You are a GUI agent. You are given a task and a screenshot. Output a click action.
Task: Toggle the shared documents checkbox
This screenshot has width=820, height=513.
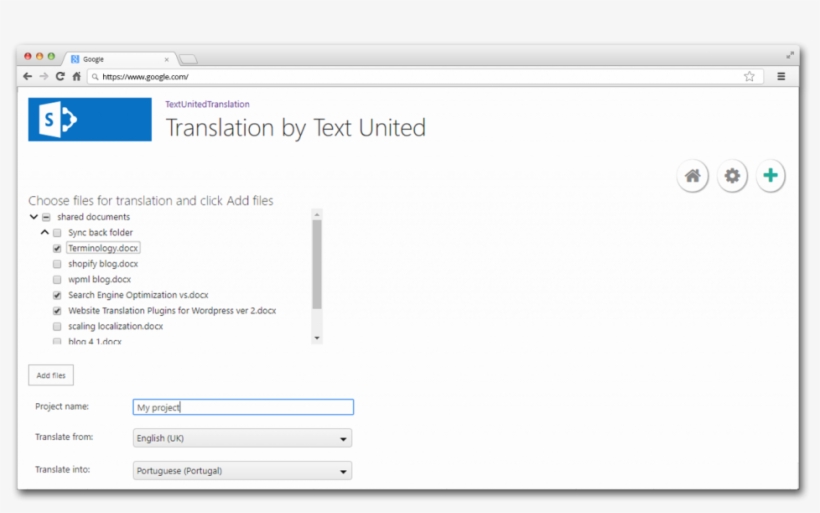click(x=46, y=217)
